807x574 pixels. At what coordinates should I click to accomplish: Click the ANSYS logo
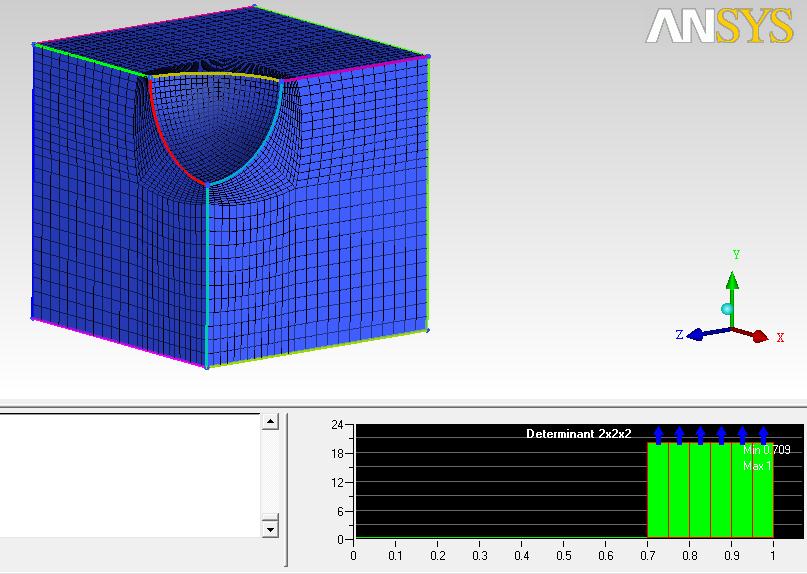(718, 27)
